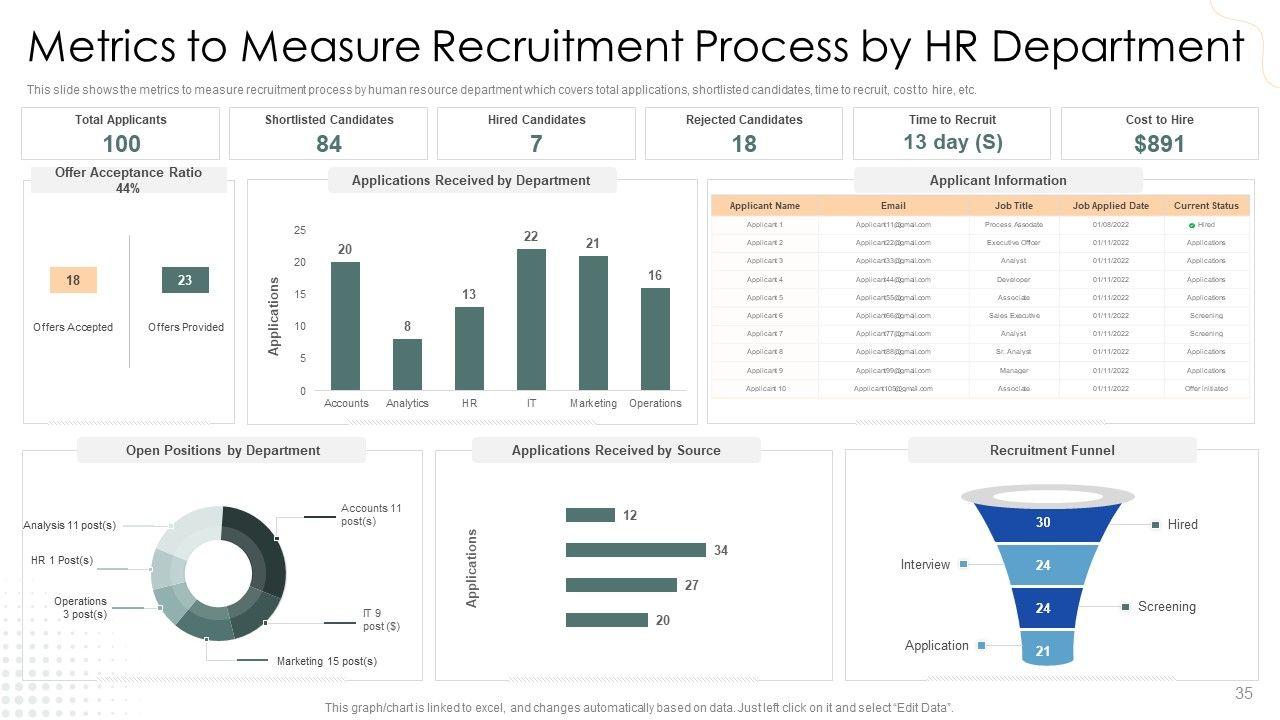Image resolution: width=1280 pixels, height=720 pixels.
Task: Select the Applicant 4 name cell
Action: click(765, 279)
